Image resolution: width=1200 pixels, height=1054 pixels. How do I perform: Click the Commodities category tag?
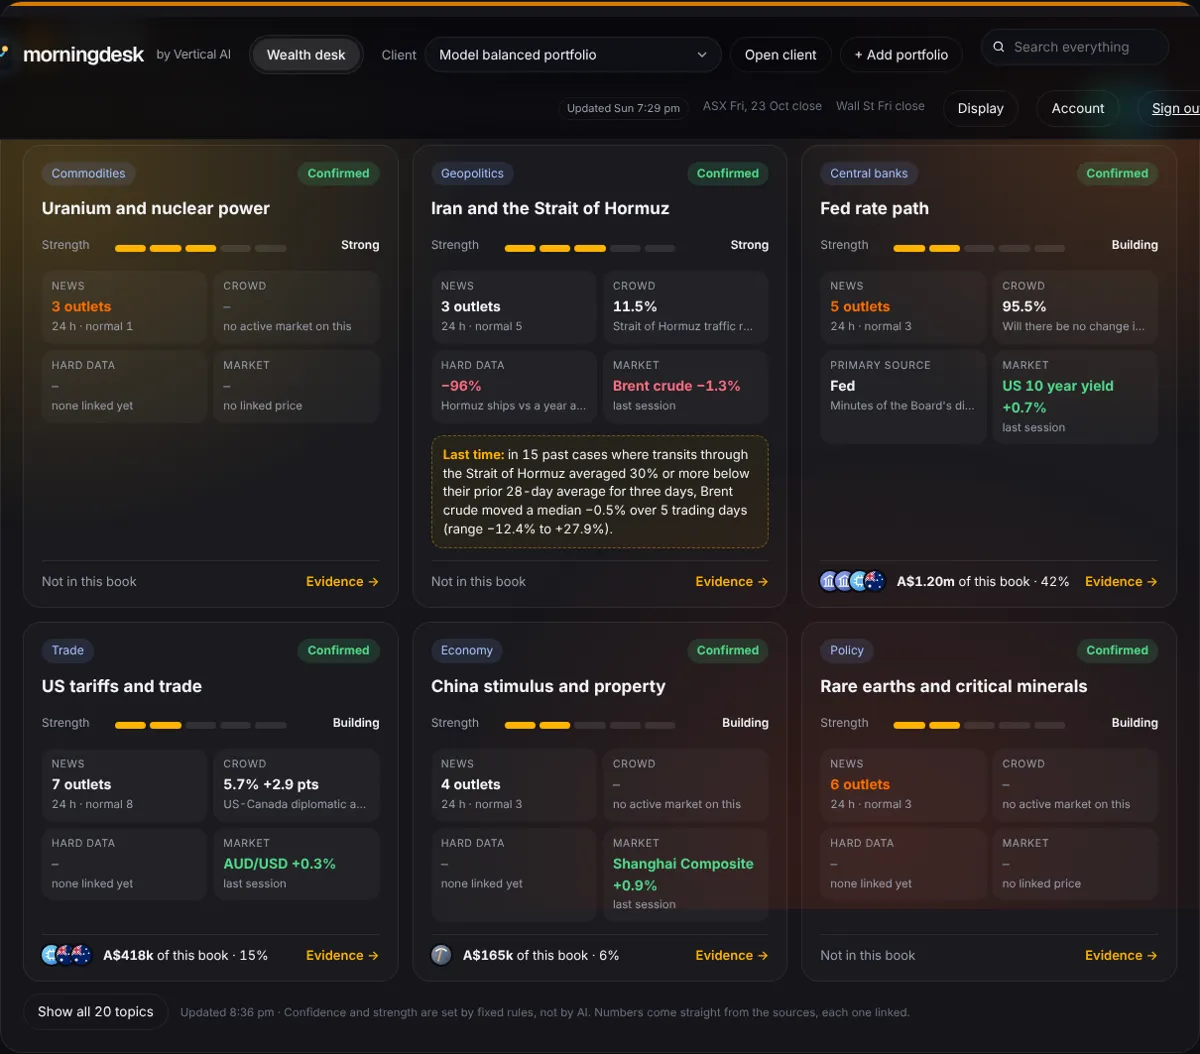(x=89, y=173)
